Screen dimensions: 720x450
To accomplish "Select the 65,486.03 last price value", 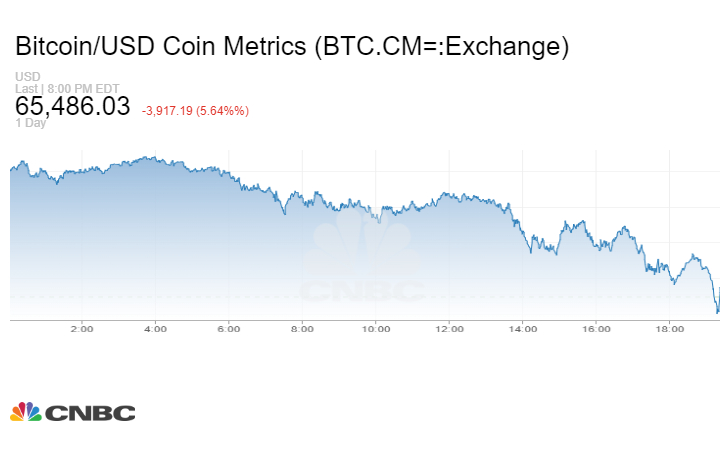I will [x=72, y=106].
